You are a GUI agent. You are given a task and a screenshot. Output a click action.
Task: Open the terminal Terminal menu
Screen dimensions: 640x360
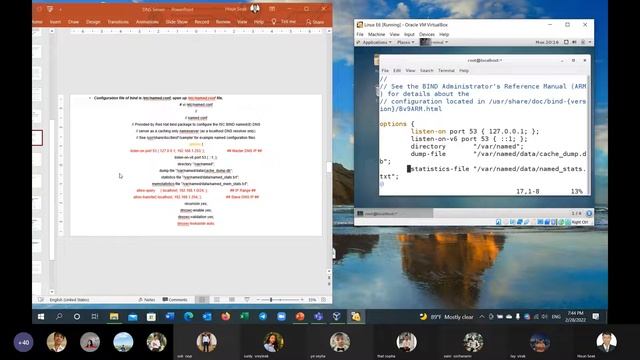[446, 71]
